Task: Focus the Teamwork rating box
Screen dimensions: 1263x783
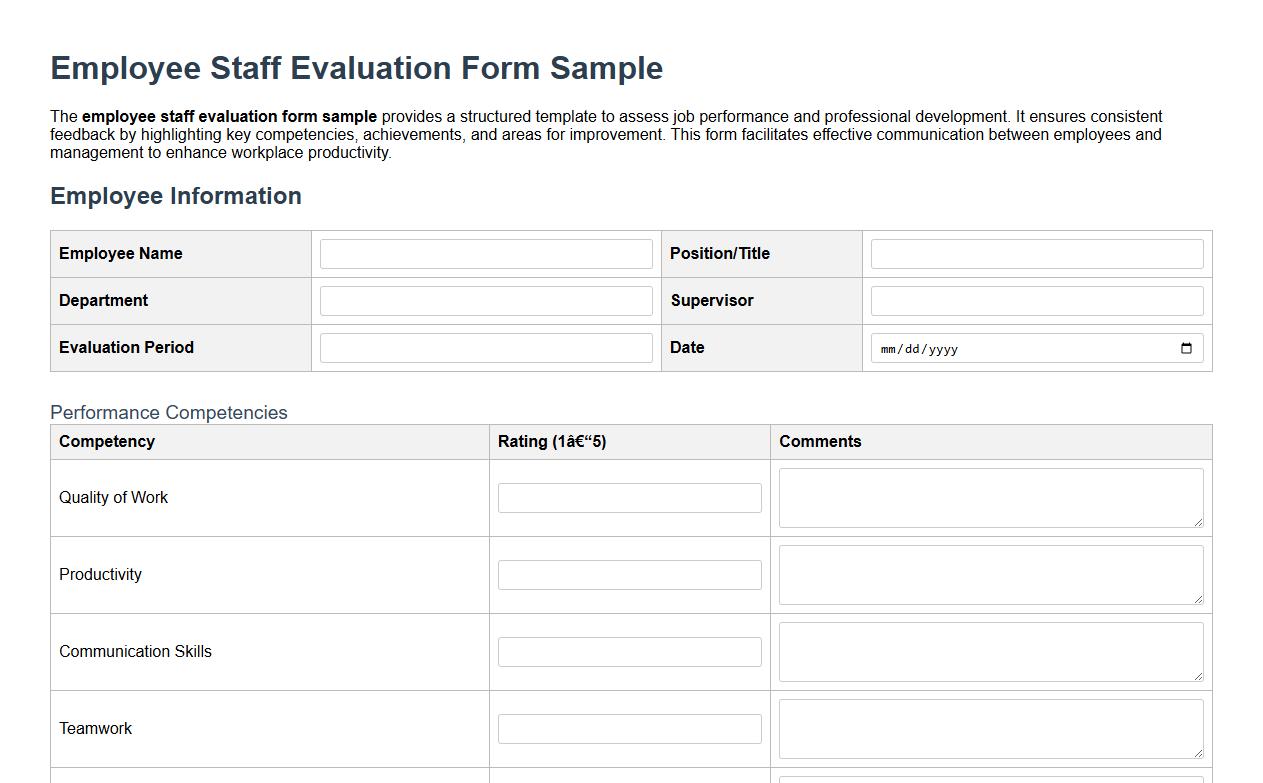Action: 629,728
